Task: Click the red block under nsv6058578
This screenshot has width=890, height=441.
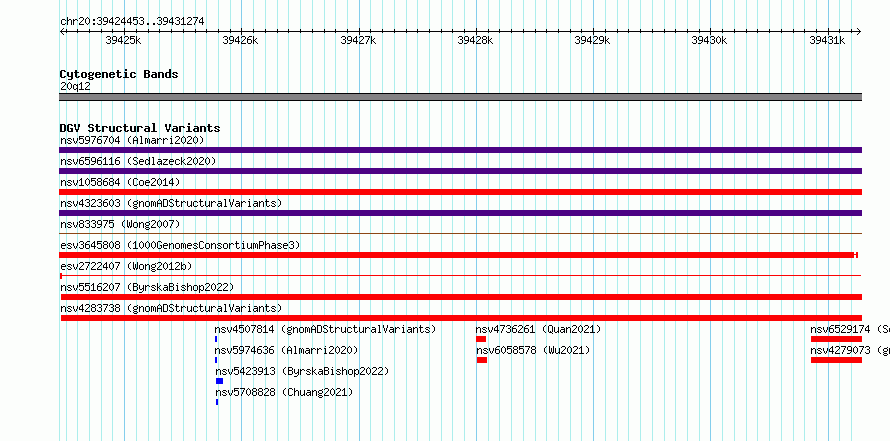Action: [482, 360]
